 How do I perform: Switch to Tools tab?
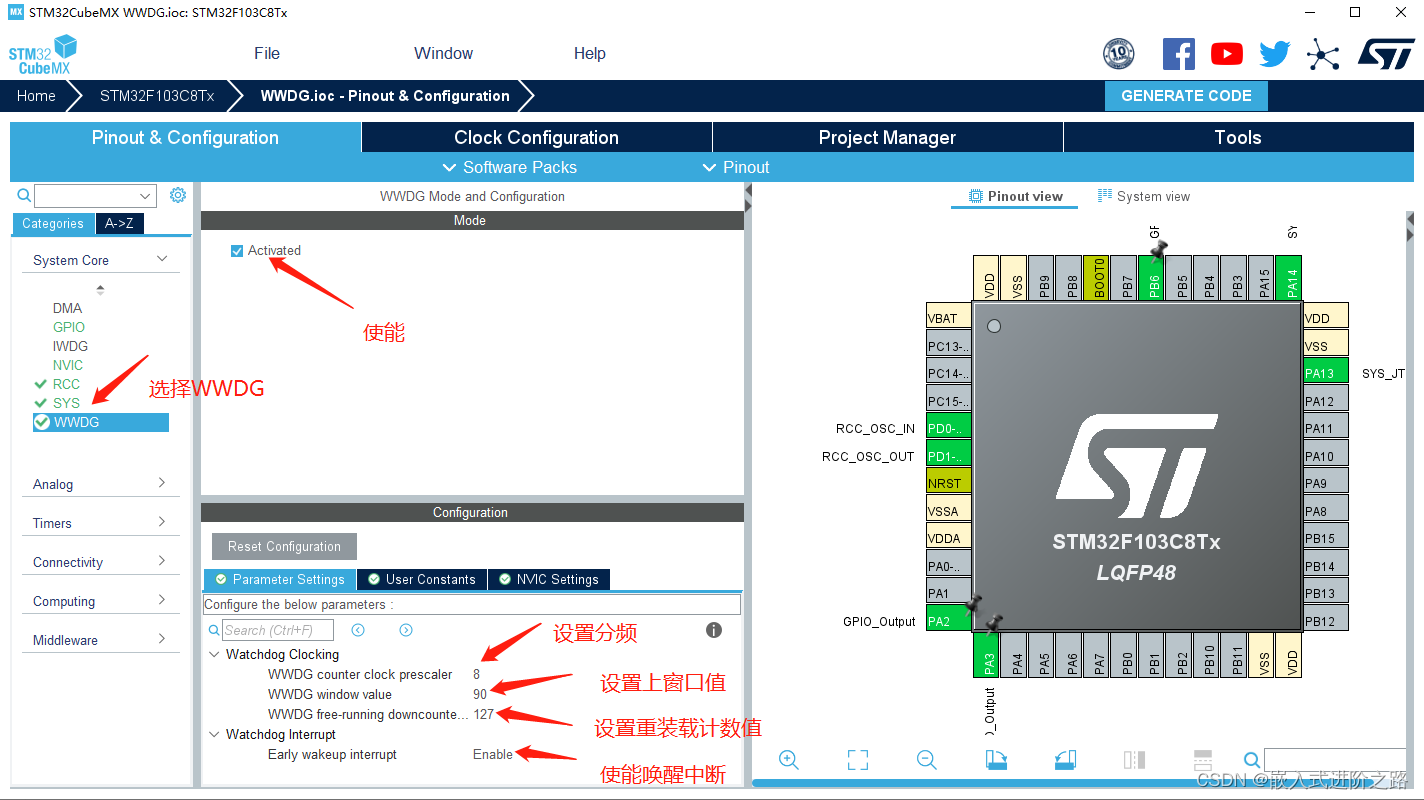coord(1238,137)
